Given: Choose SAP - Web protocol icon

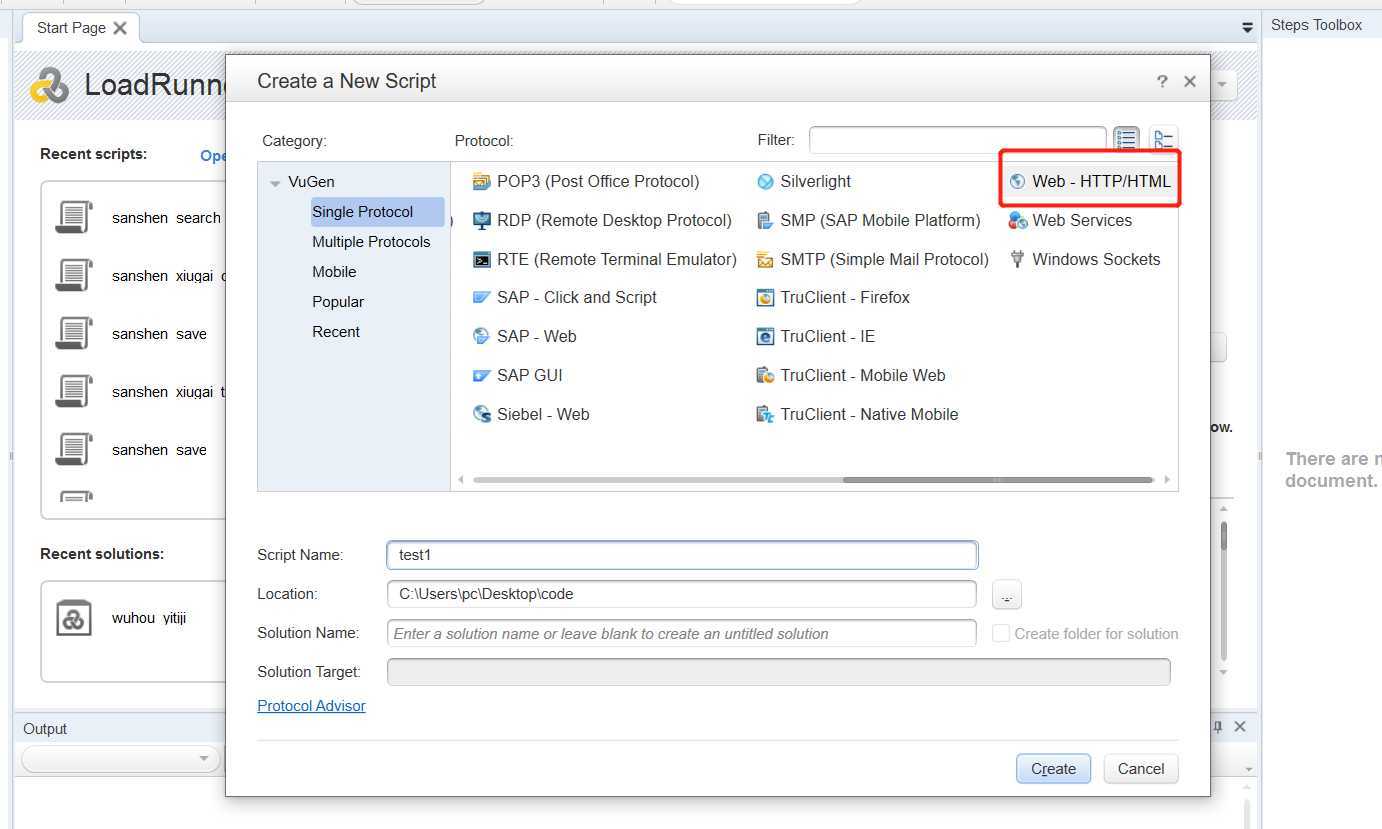Looking at the screenshot, I should coord(482,336).
